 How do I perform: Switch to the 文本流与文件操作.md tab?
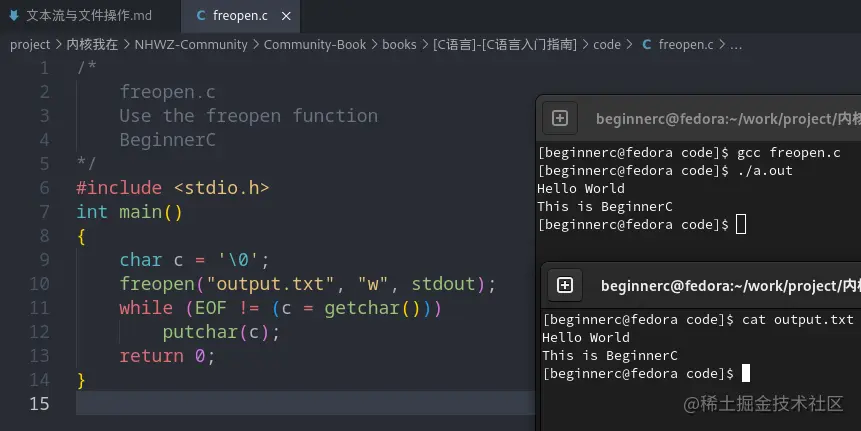pyautogui.click(x=90, y=16)
